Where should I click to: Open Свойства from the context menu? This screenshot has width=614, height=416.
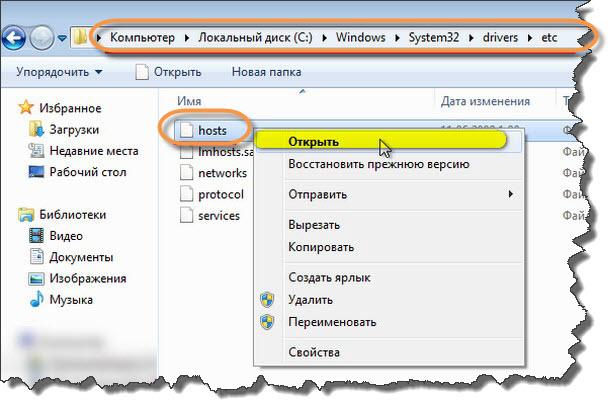(314, 352)
